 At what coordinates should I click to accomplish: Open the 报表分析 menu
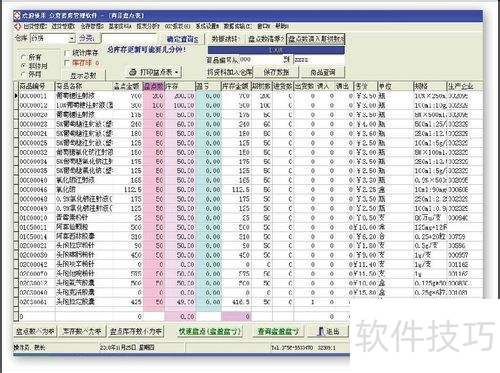[x=148, y=26]
